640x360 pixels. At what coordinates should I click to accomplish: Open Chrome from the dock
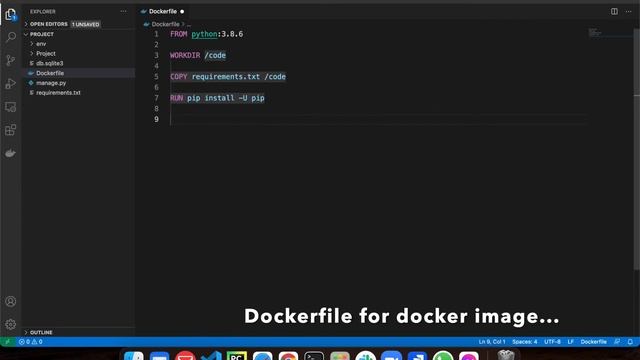[x=288, y=356]
